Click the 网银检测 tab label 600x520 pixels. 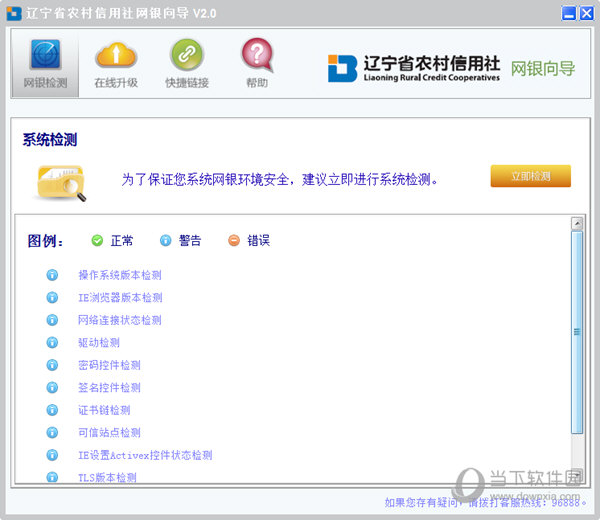[46, 83]
